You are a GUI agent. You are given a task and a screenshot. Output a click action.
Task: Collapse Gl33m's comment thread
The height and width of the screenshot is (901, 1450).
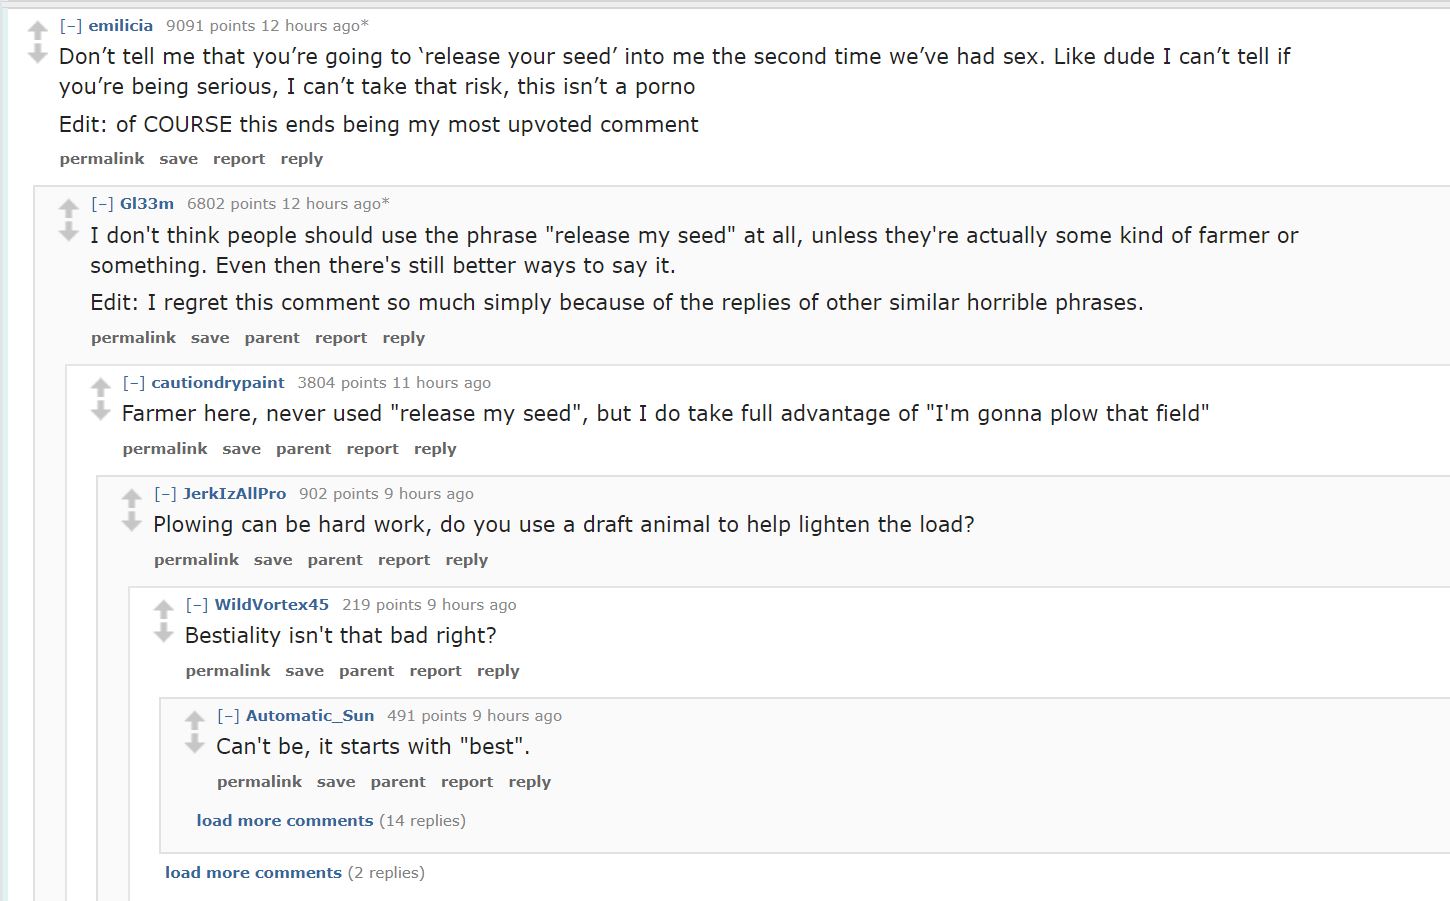(x=102, y=204)
